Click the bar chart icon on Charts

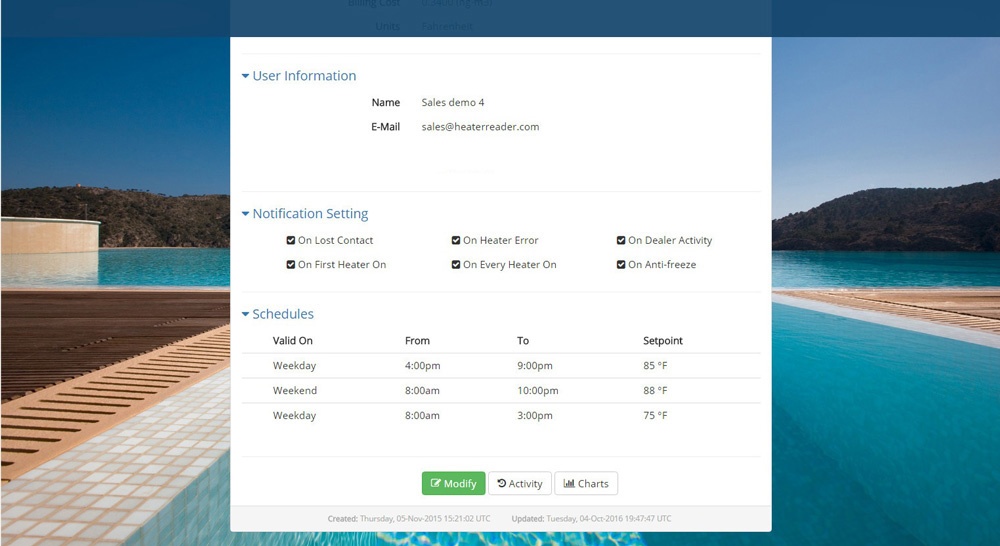[569, 484]
